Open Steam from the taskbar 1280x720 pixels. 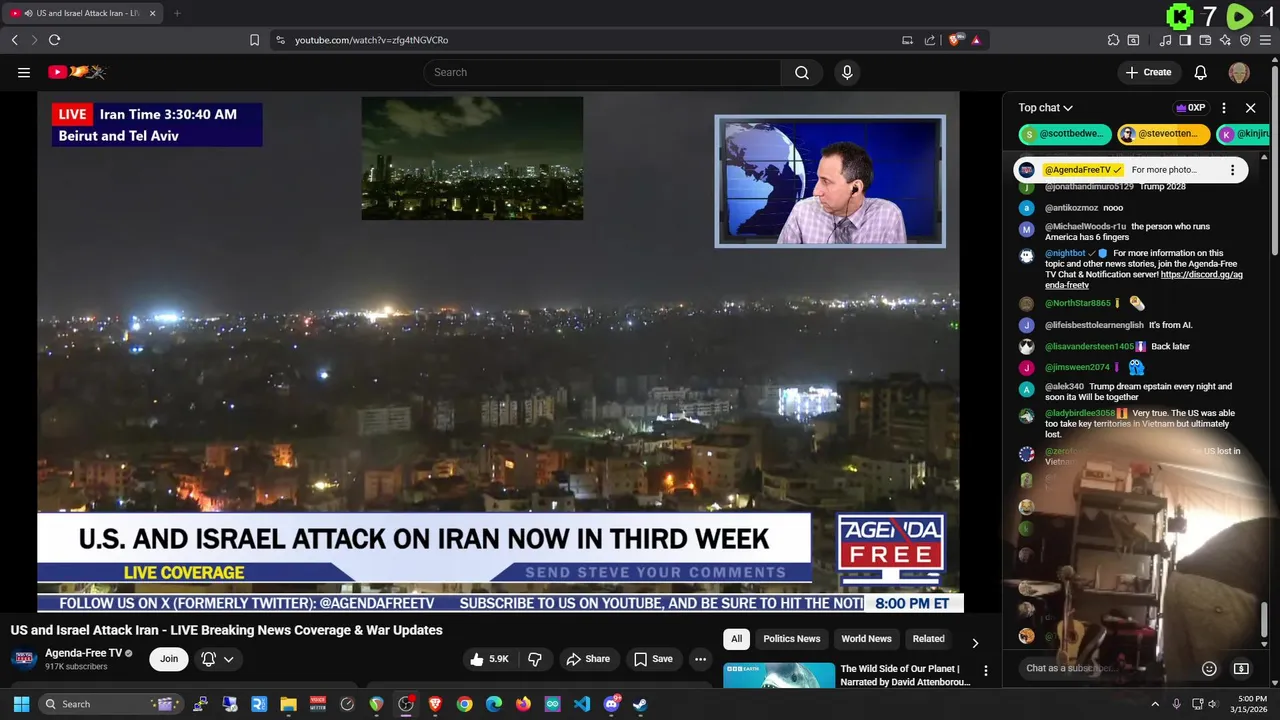tap(640, 704)
